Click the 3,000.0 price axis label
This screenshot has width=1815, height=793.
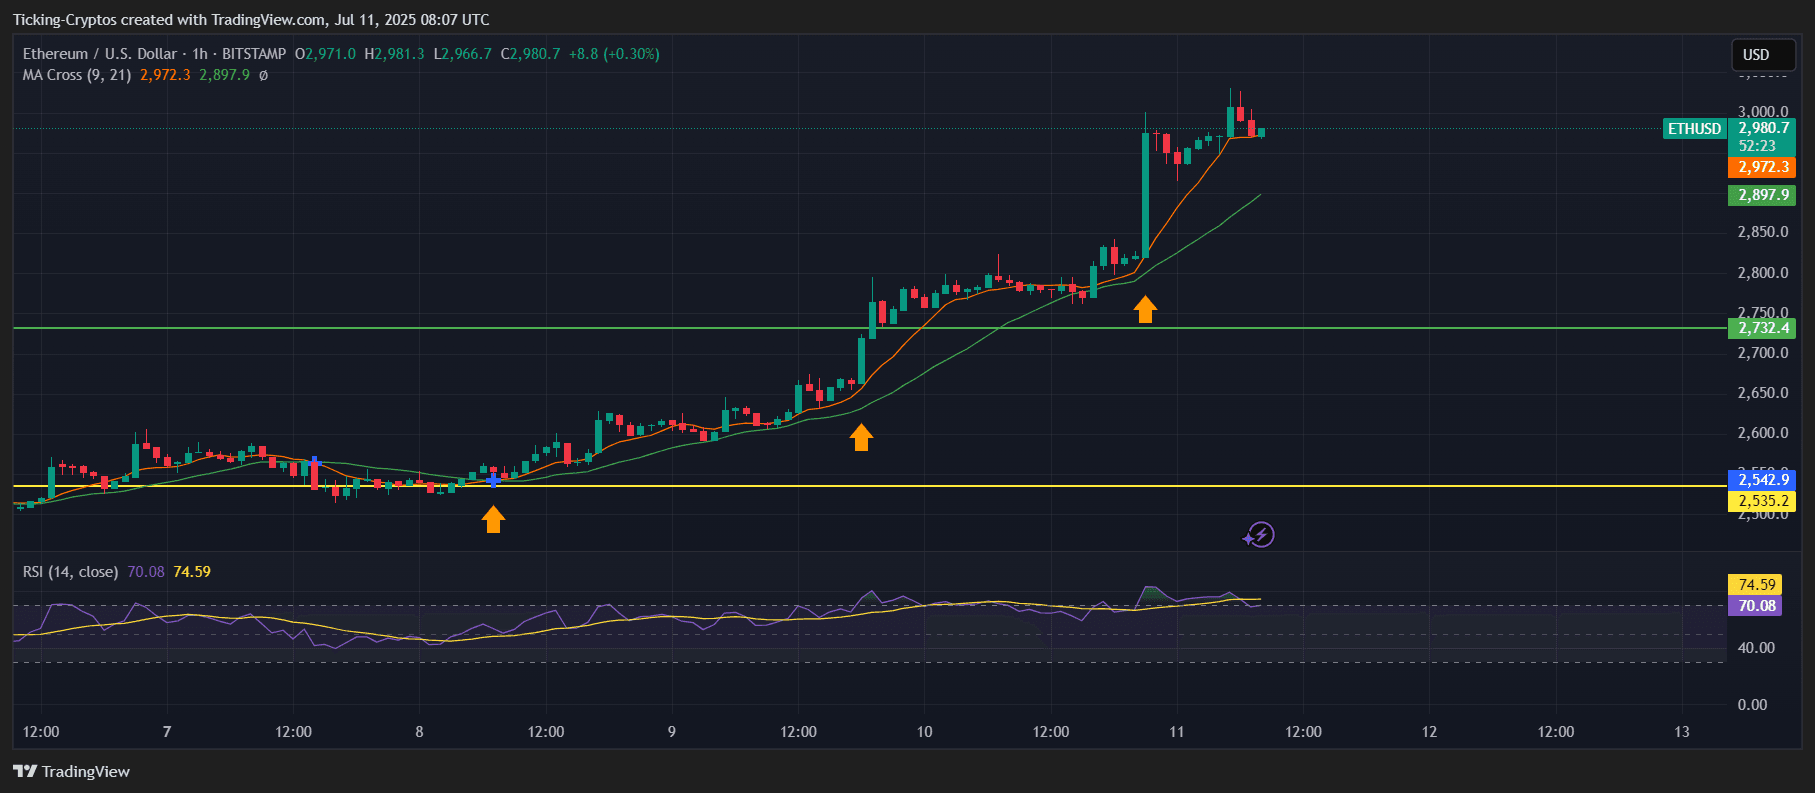pyautogui.click(x=1763, y=112)
